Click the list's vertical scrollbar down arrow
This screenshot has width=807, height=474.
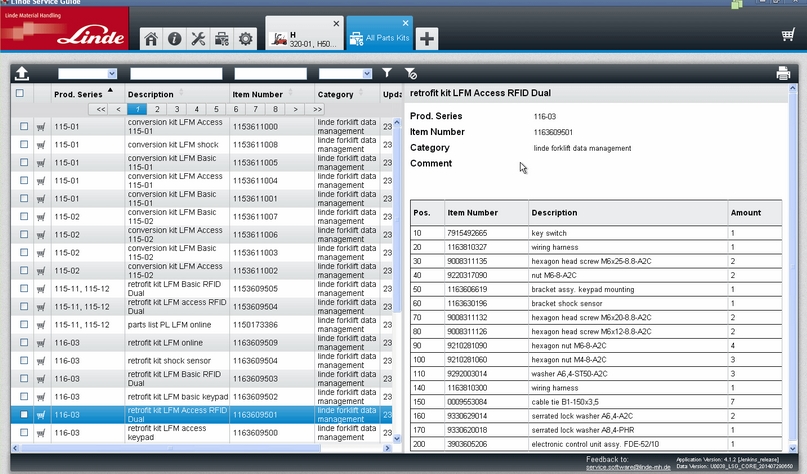[397, 439]
